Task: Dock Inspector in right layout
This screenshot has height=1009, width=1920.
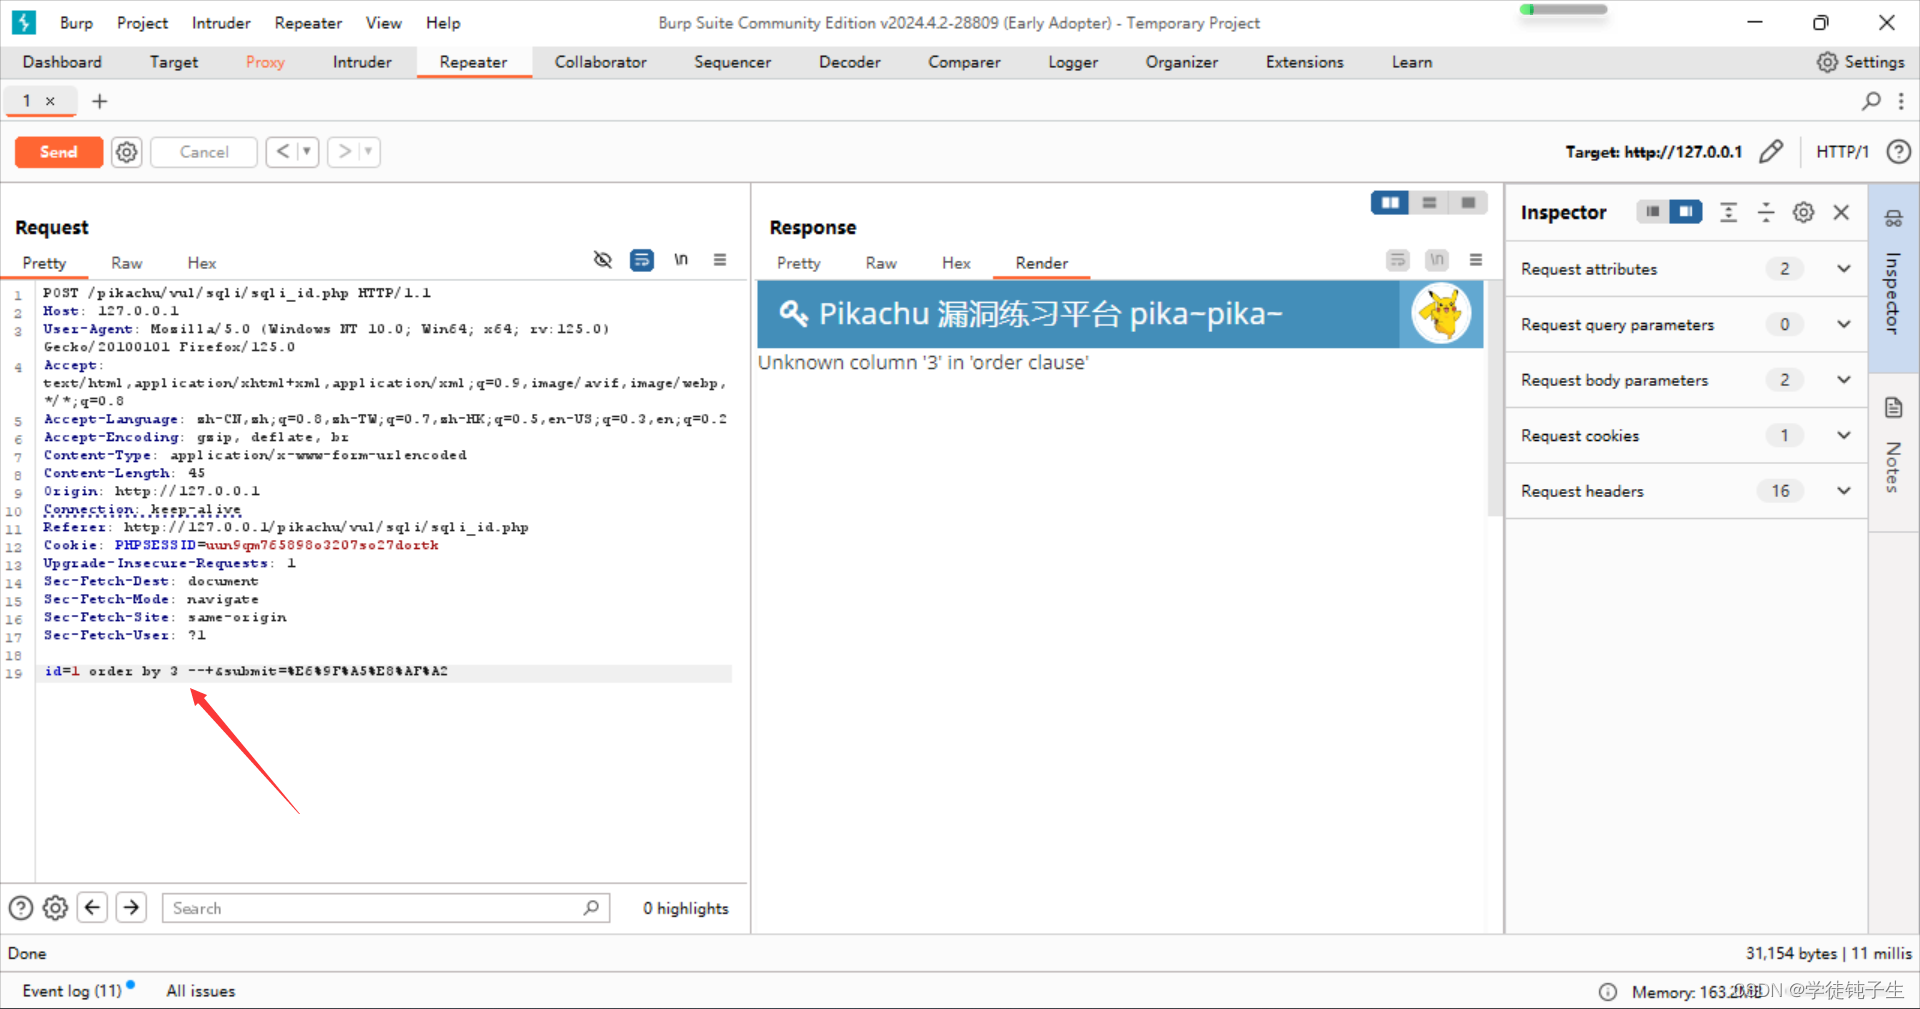Action: (x=1686, y=212)
